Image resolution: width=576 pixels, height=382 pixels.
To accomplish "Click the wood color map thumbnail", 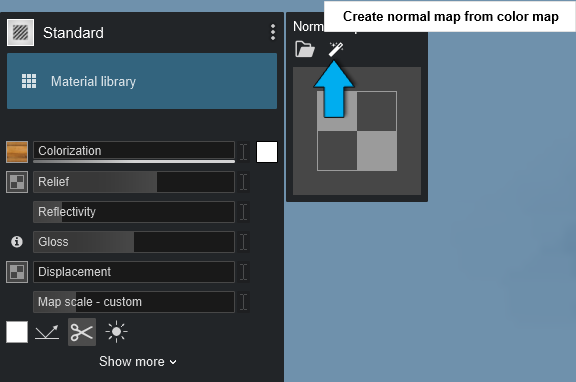I will coord(17,152).
